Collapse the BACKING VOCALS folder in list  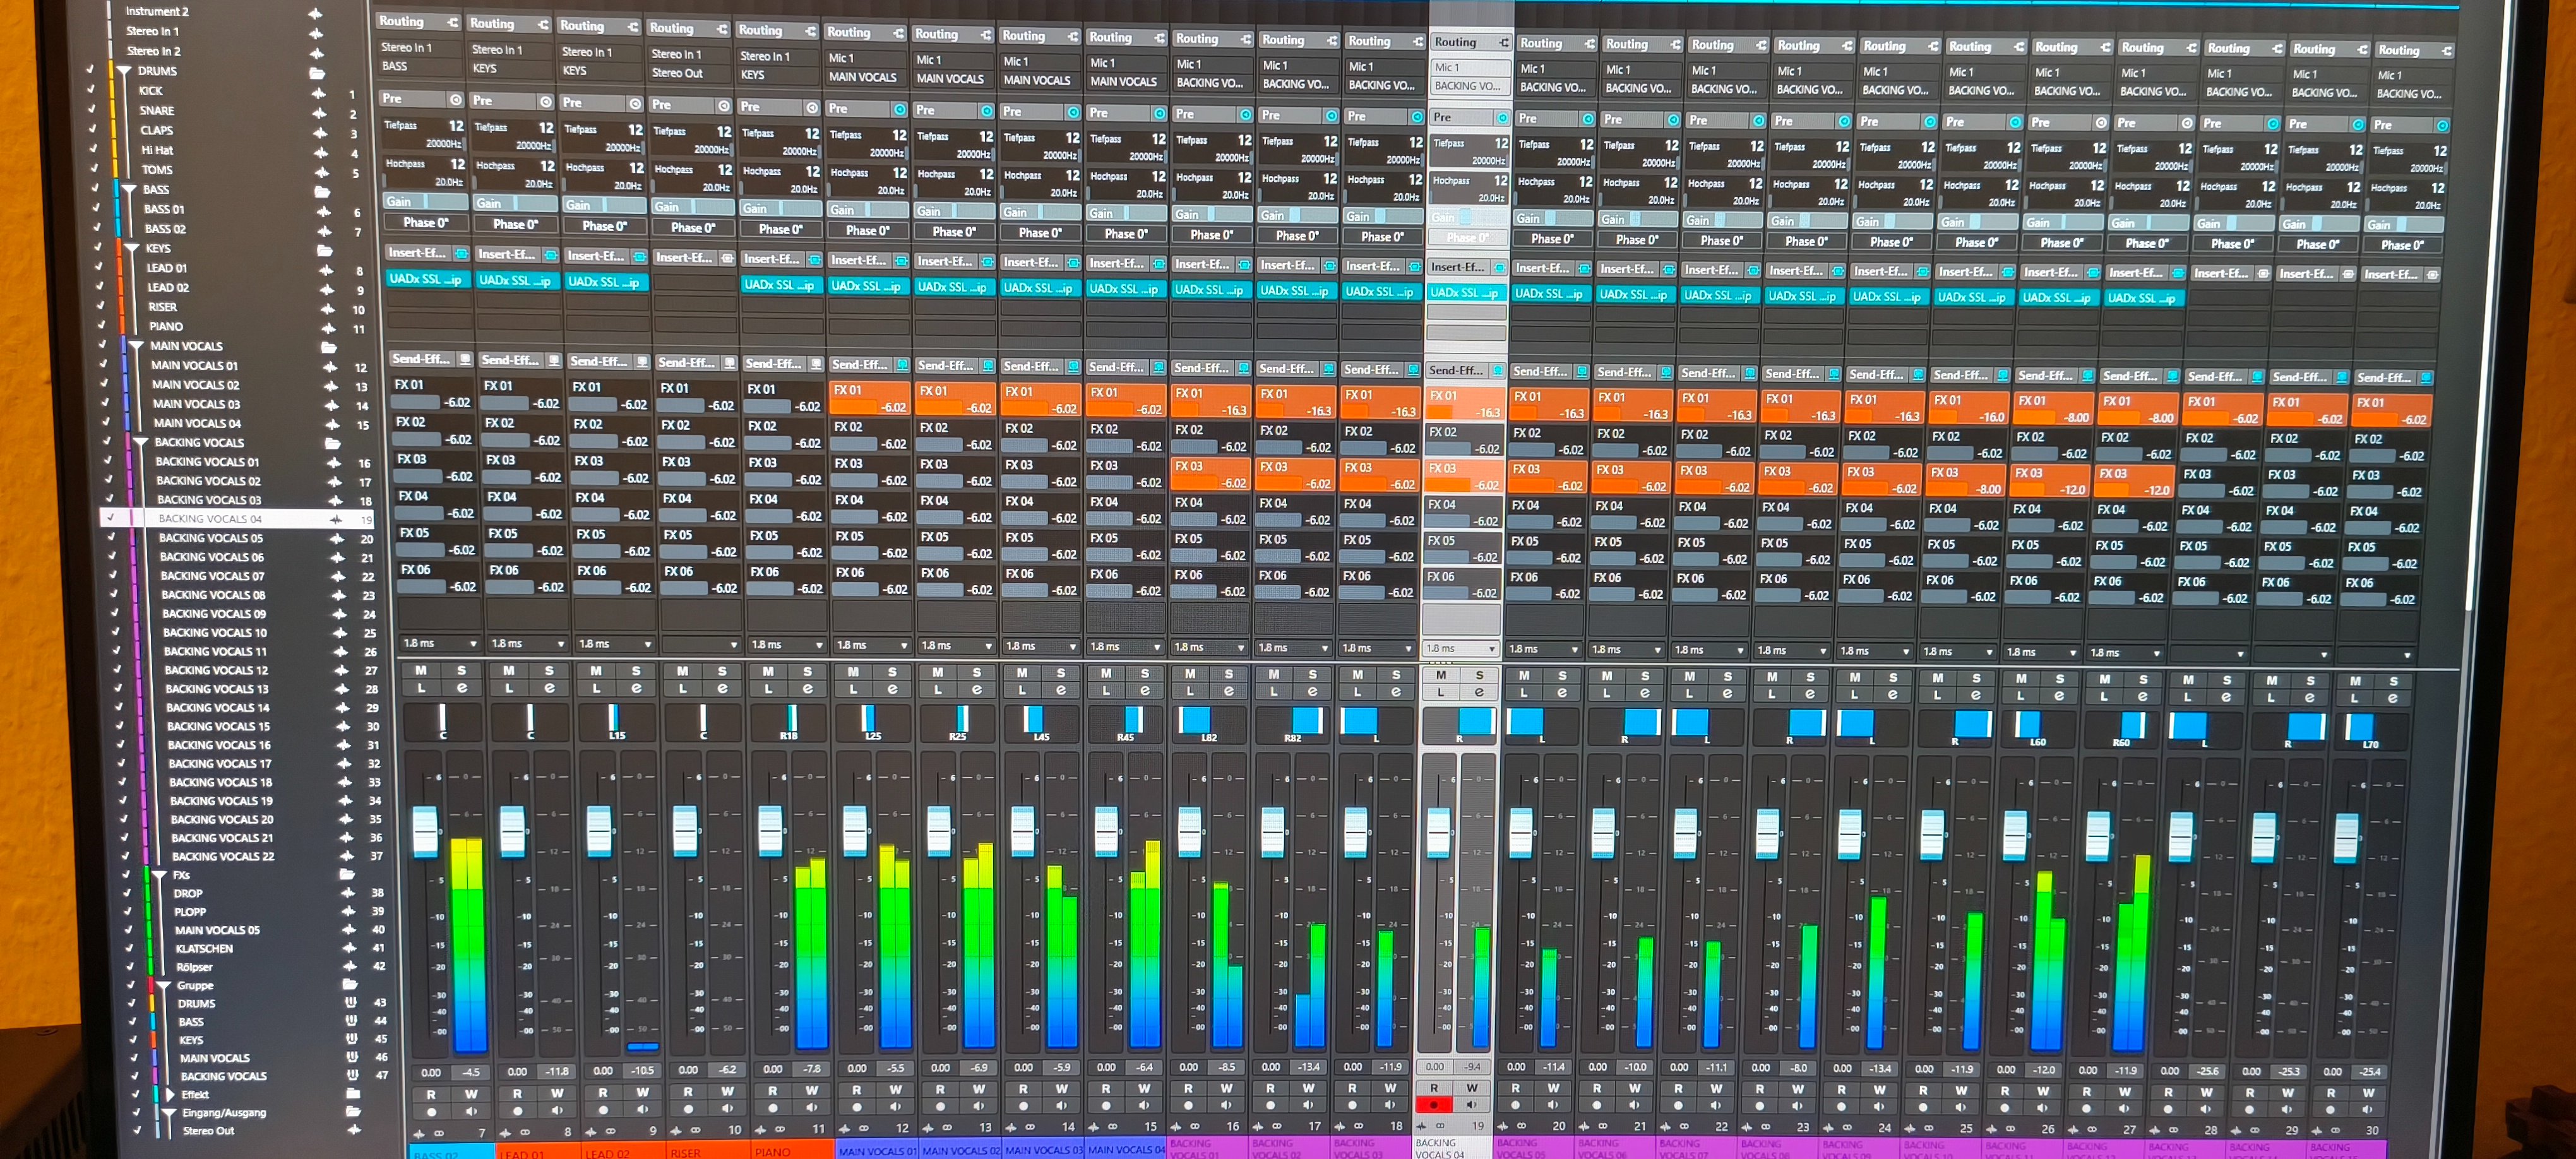pos(141,442)
